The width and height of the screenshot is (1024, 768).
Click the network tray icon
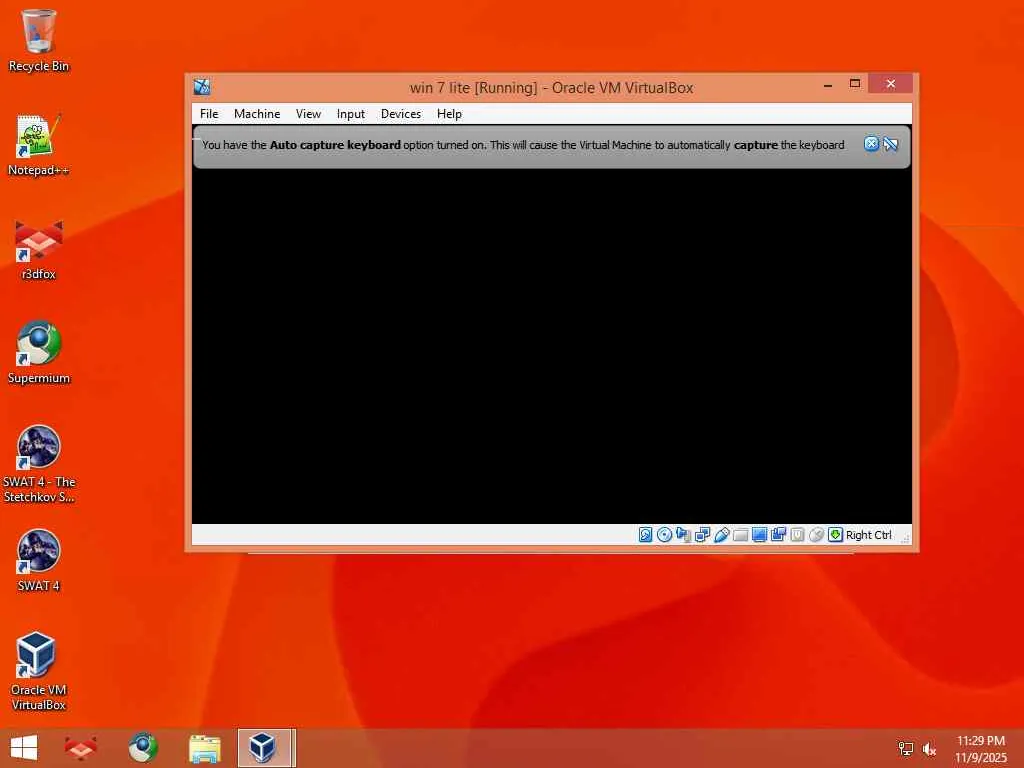click(906, 749)
